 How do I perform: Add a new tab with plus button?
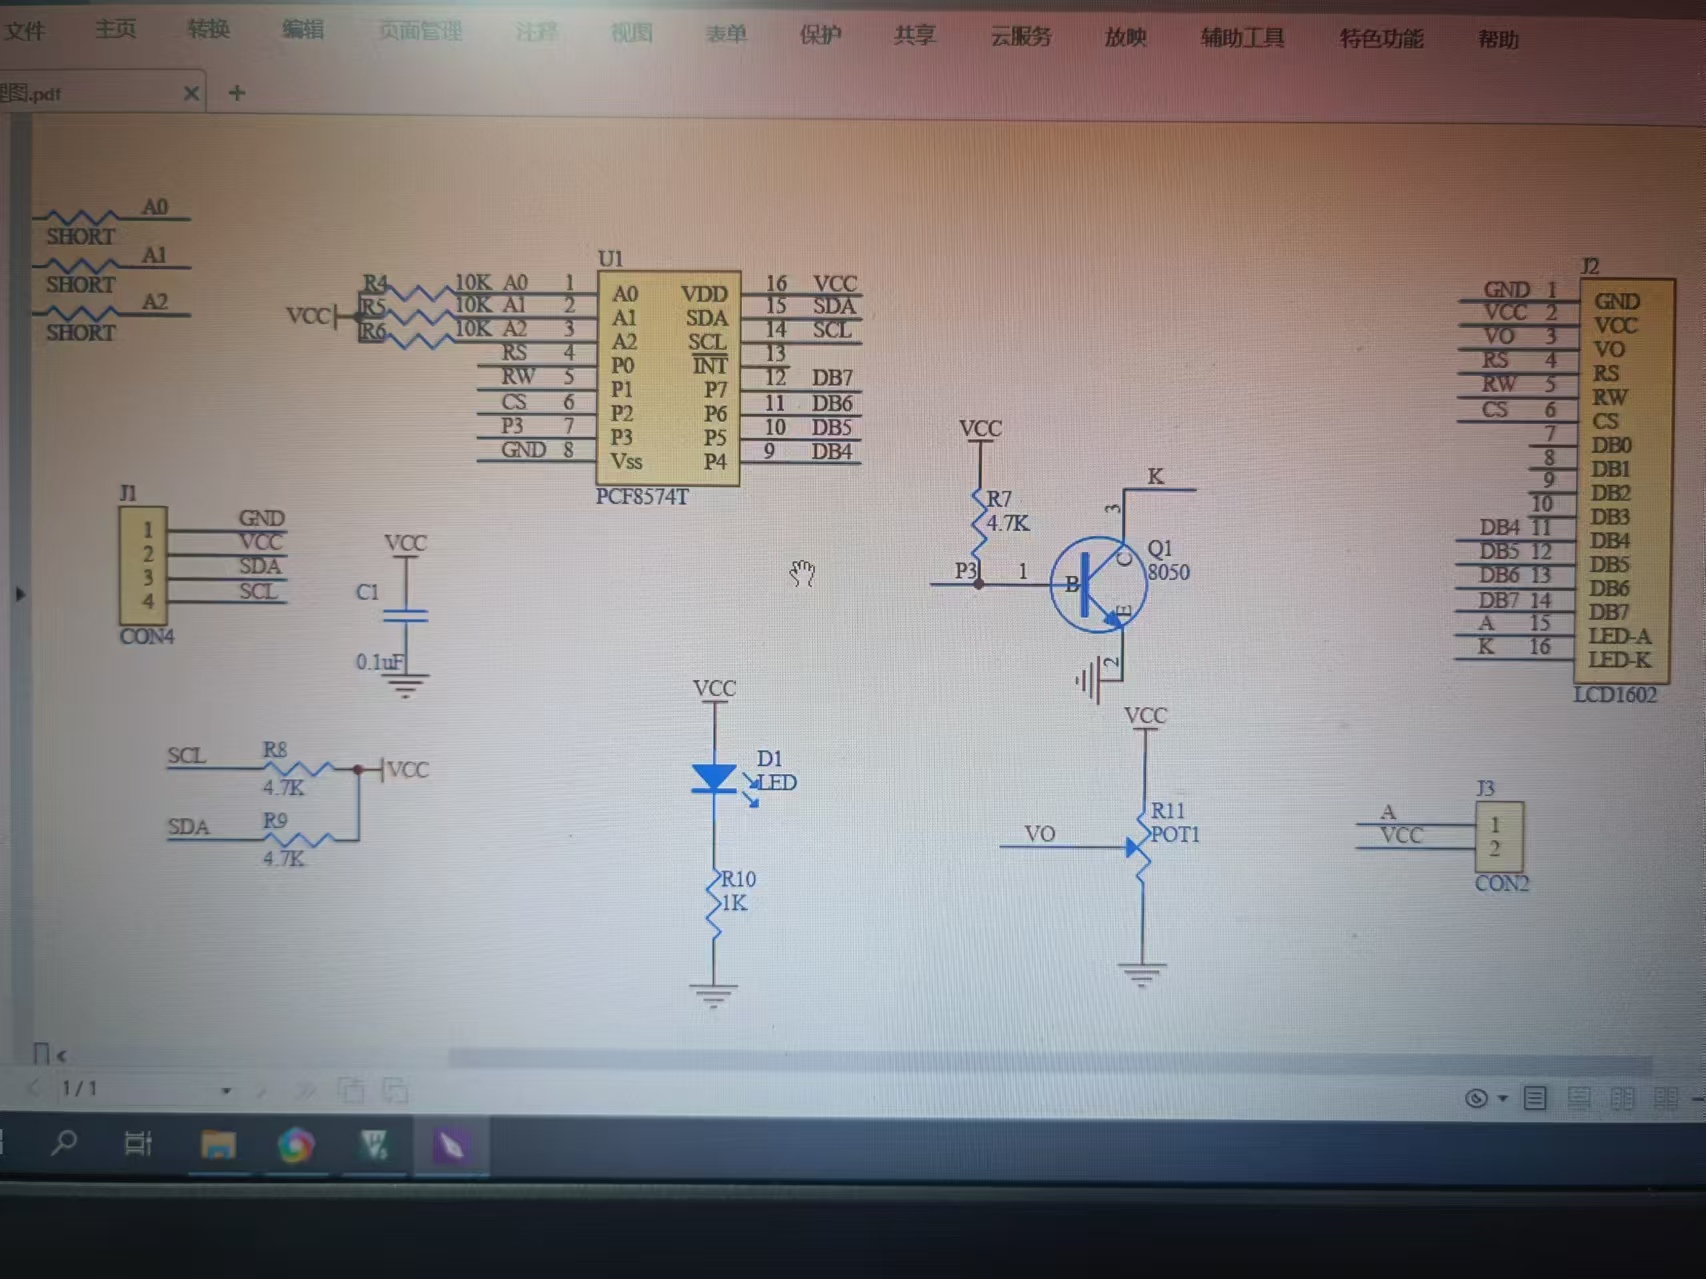click(x=237, y=93)
